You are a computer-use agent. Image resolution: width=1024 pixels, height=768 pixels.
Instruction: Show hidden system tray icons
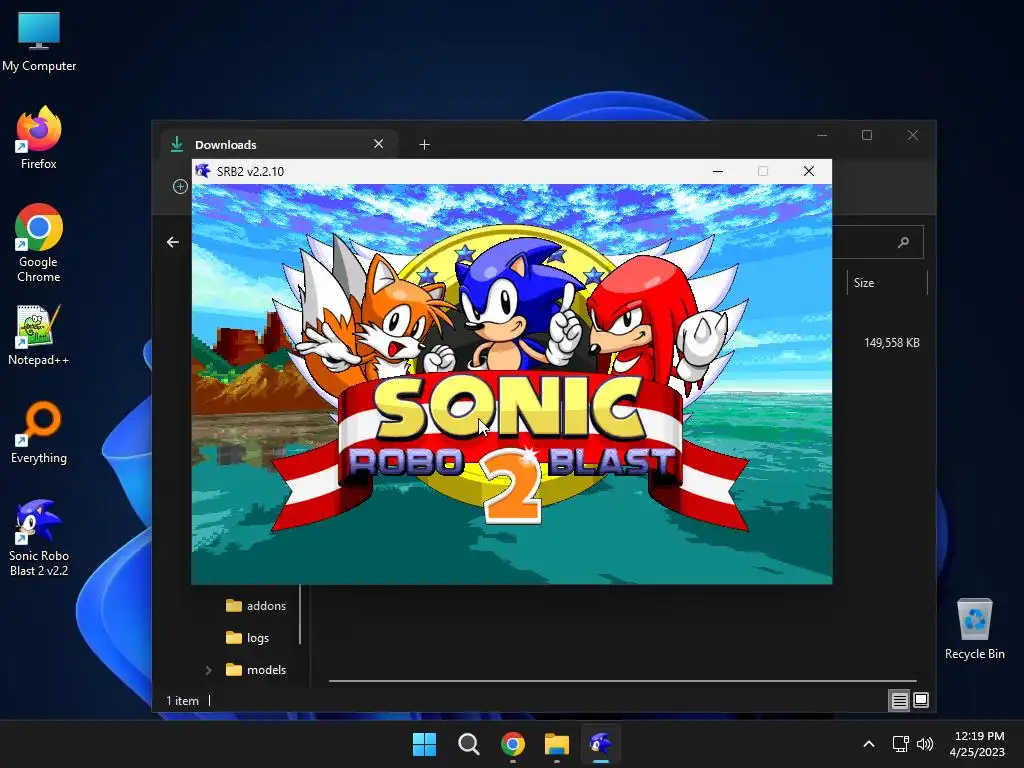[x=869, y=744]
